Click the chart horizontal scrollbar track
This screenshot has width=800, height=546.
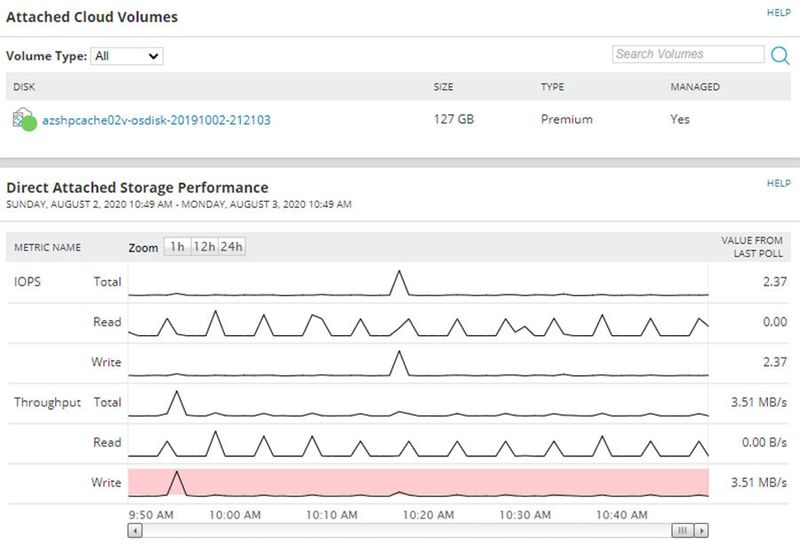[x=407, y=531]
